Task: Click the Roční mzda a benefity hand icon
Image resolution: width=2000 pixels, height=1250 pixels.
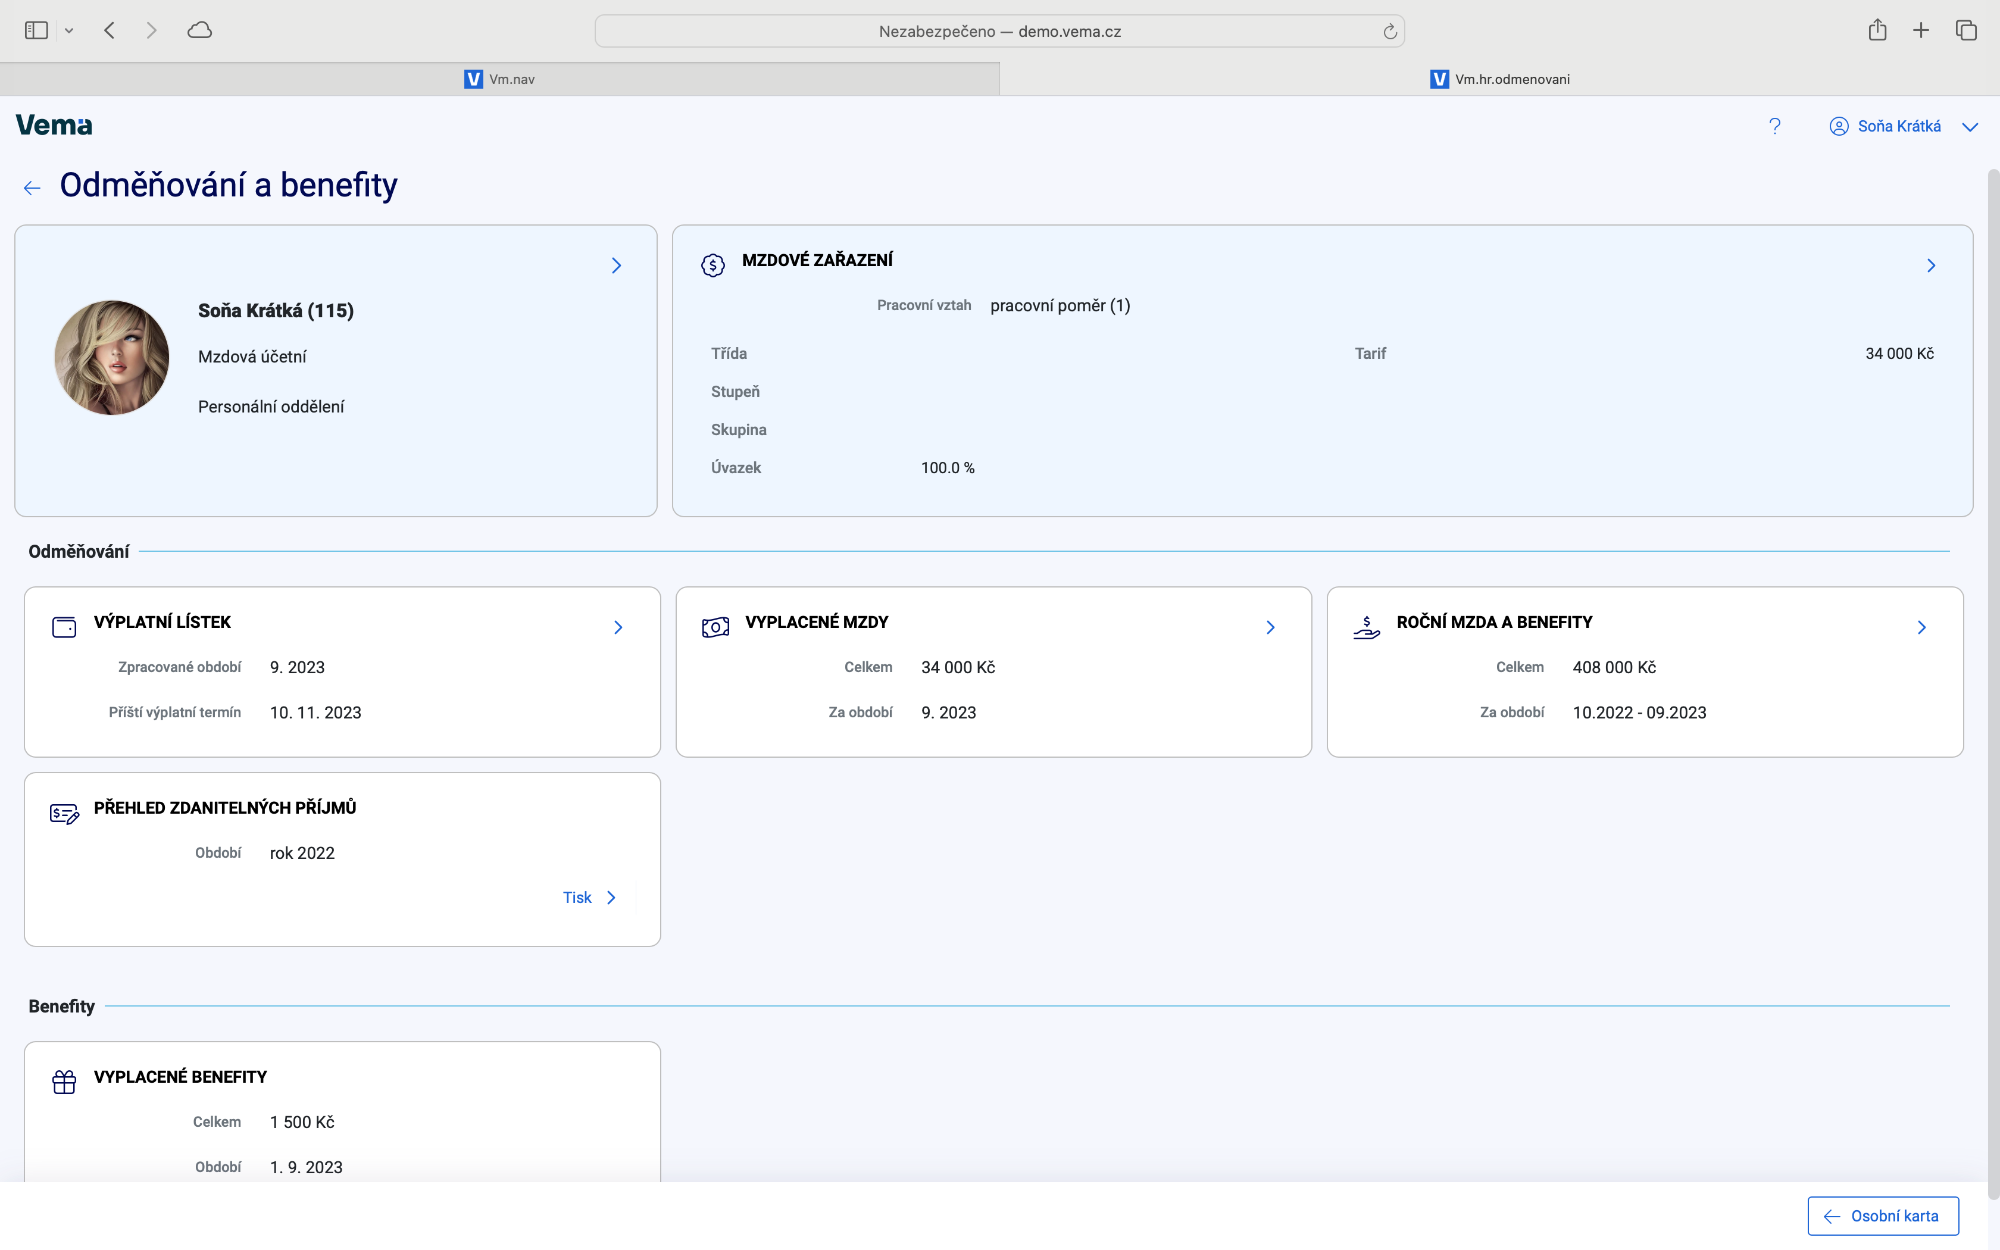Action: click(x=1367, y=627)
